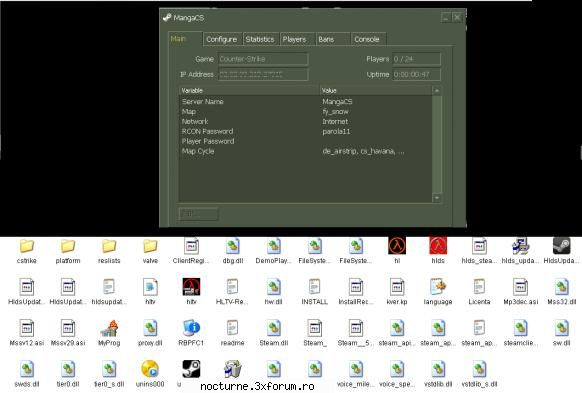
Task: Select the swds.dll file icon
Action: (x=27, y=369)
